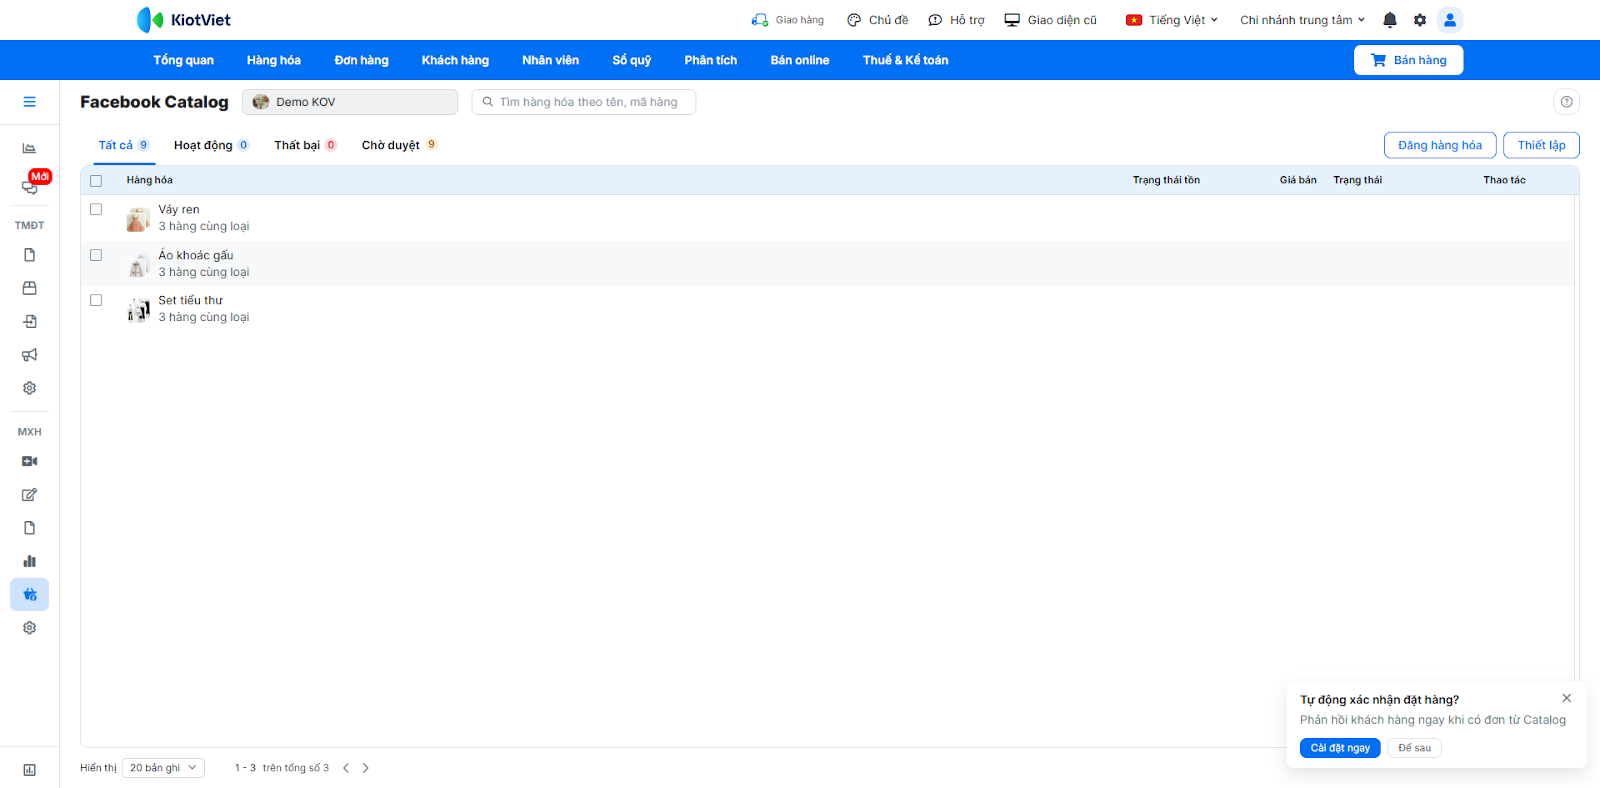Open notifications with the bell icon
Screen dimensions: 1600x788
1390,20
